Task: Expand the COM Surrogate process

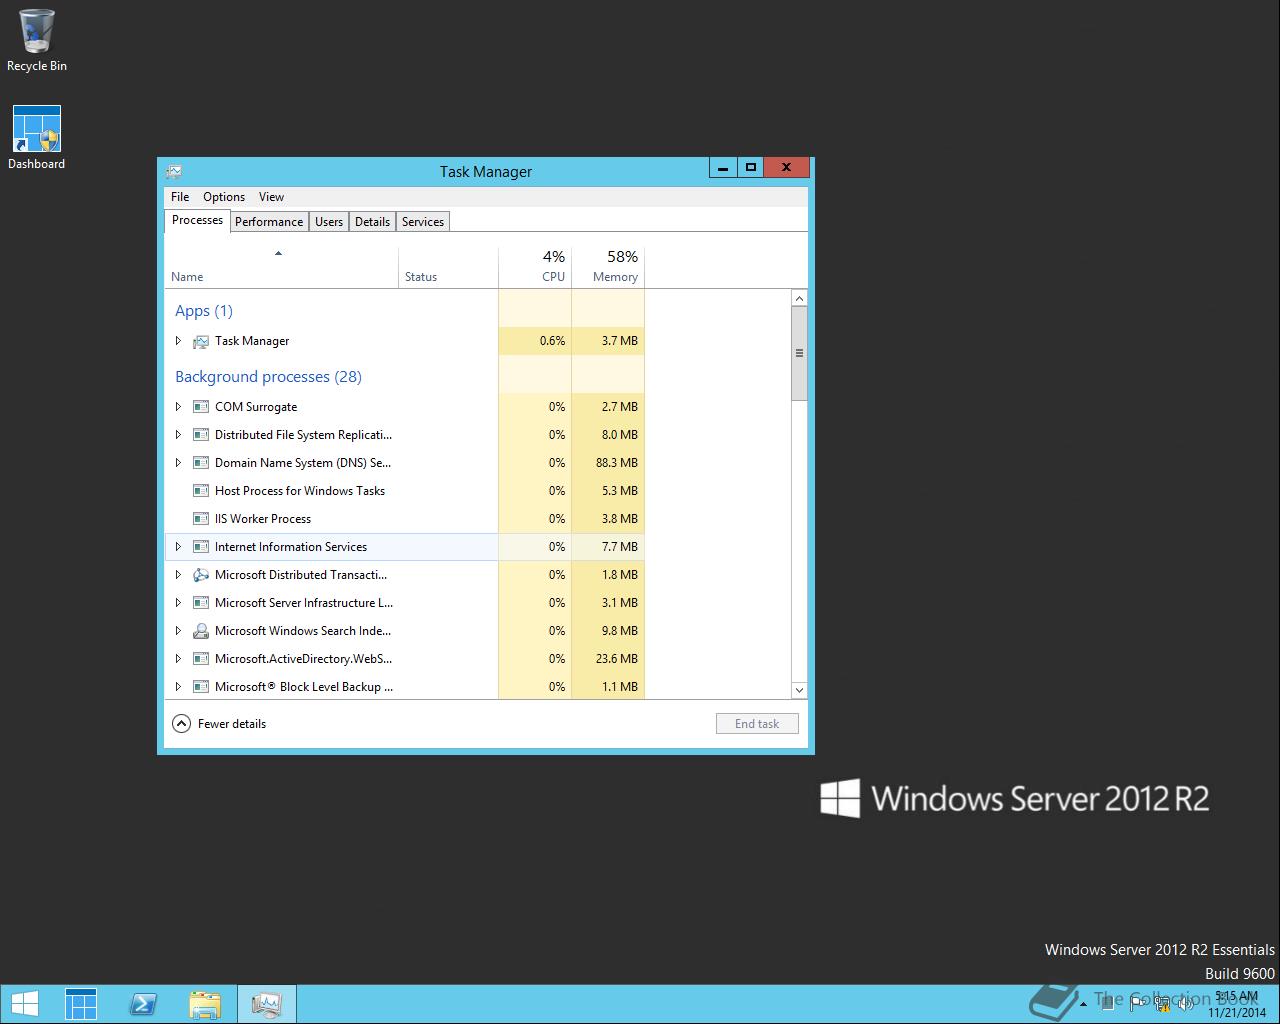Action: coord(178,407)
